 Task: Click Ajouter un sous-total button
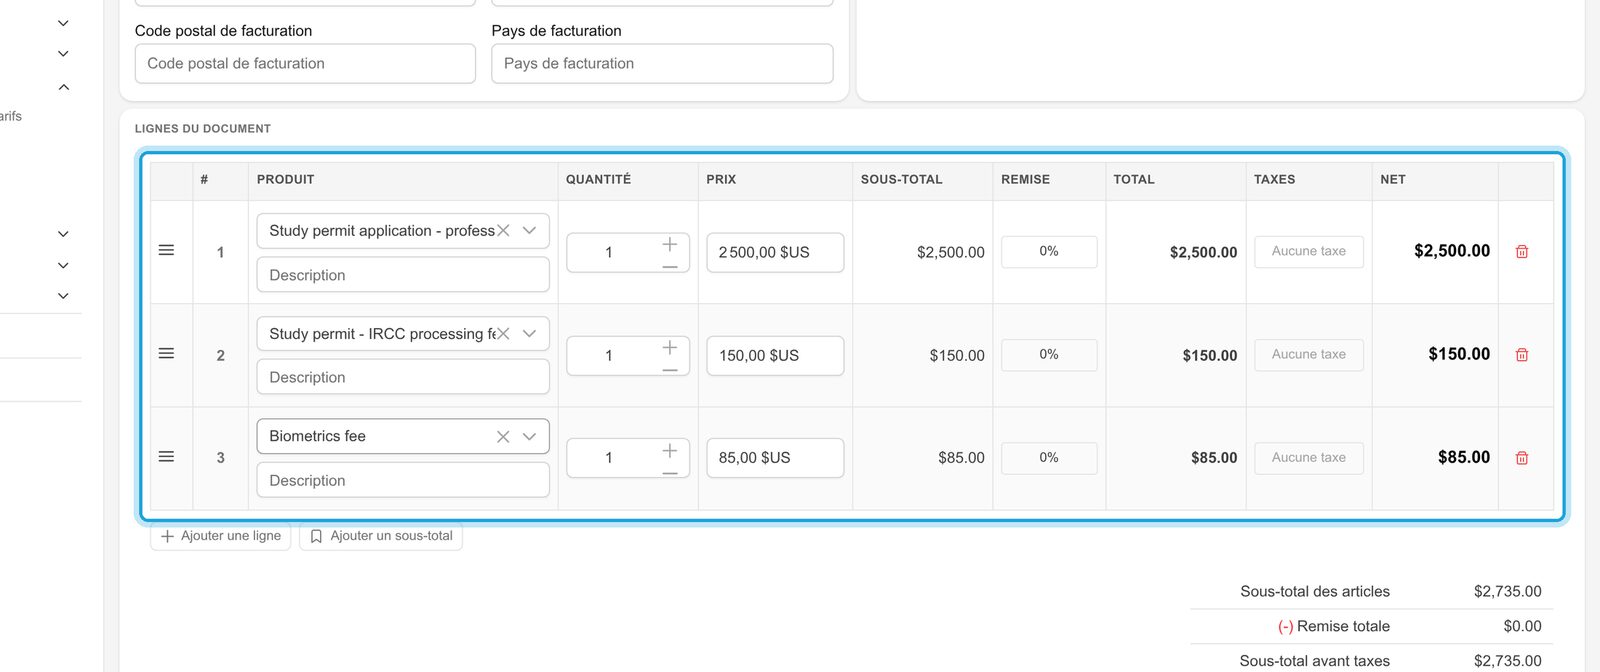[381, 536]
